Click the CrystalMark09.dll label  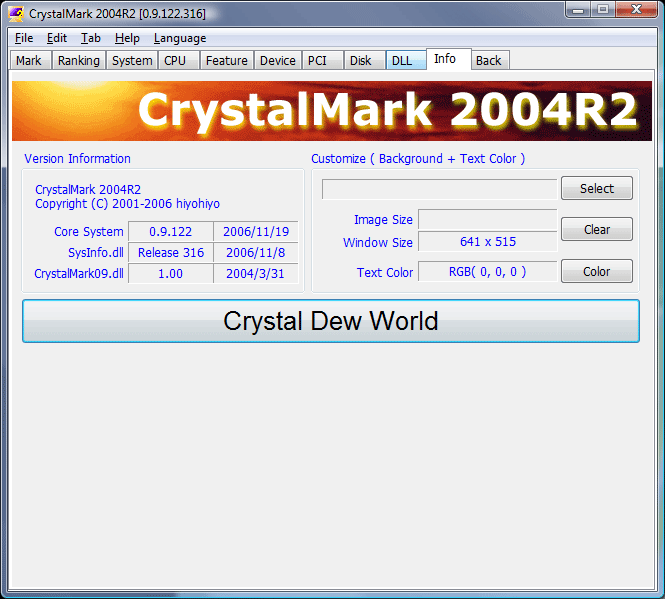(x=79, y=274)
